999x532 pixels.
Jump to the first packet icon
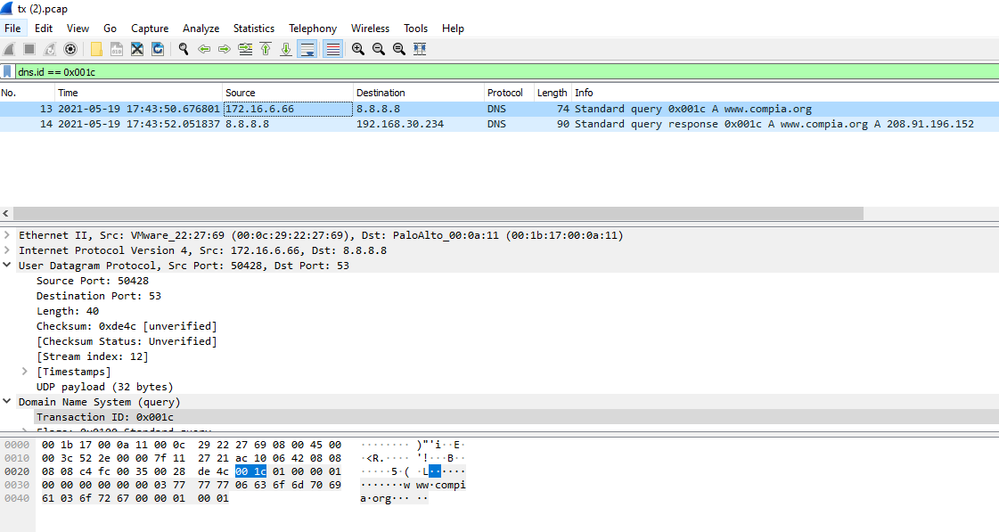(266, 49)
